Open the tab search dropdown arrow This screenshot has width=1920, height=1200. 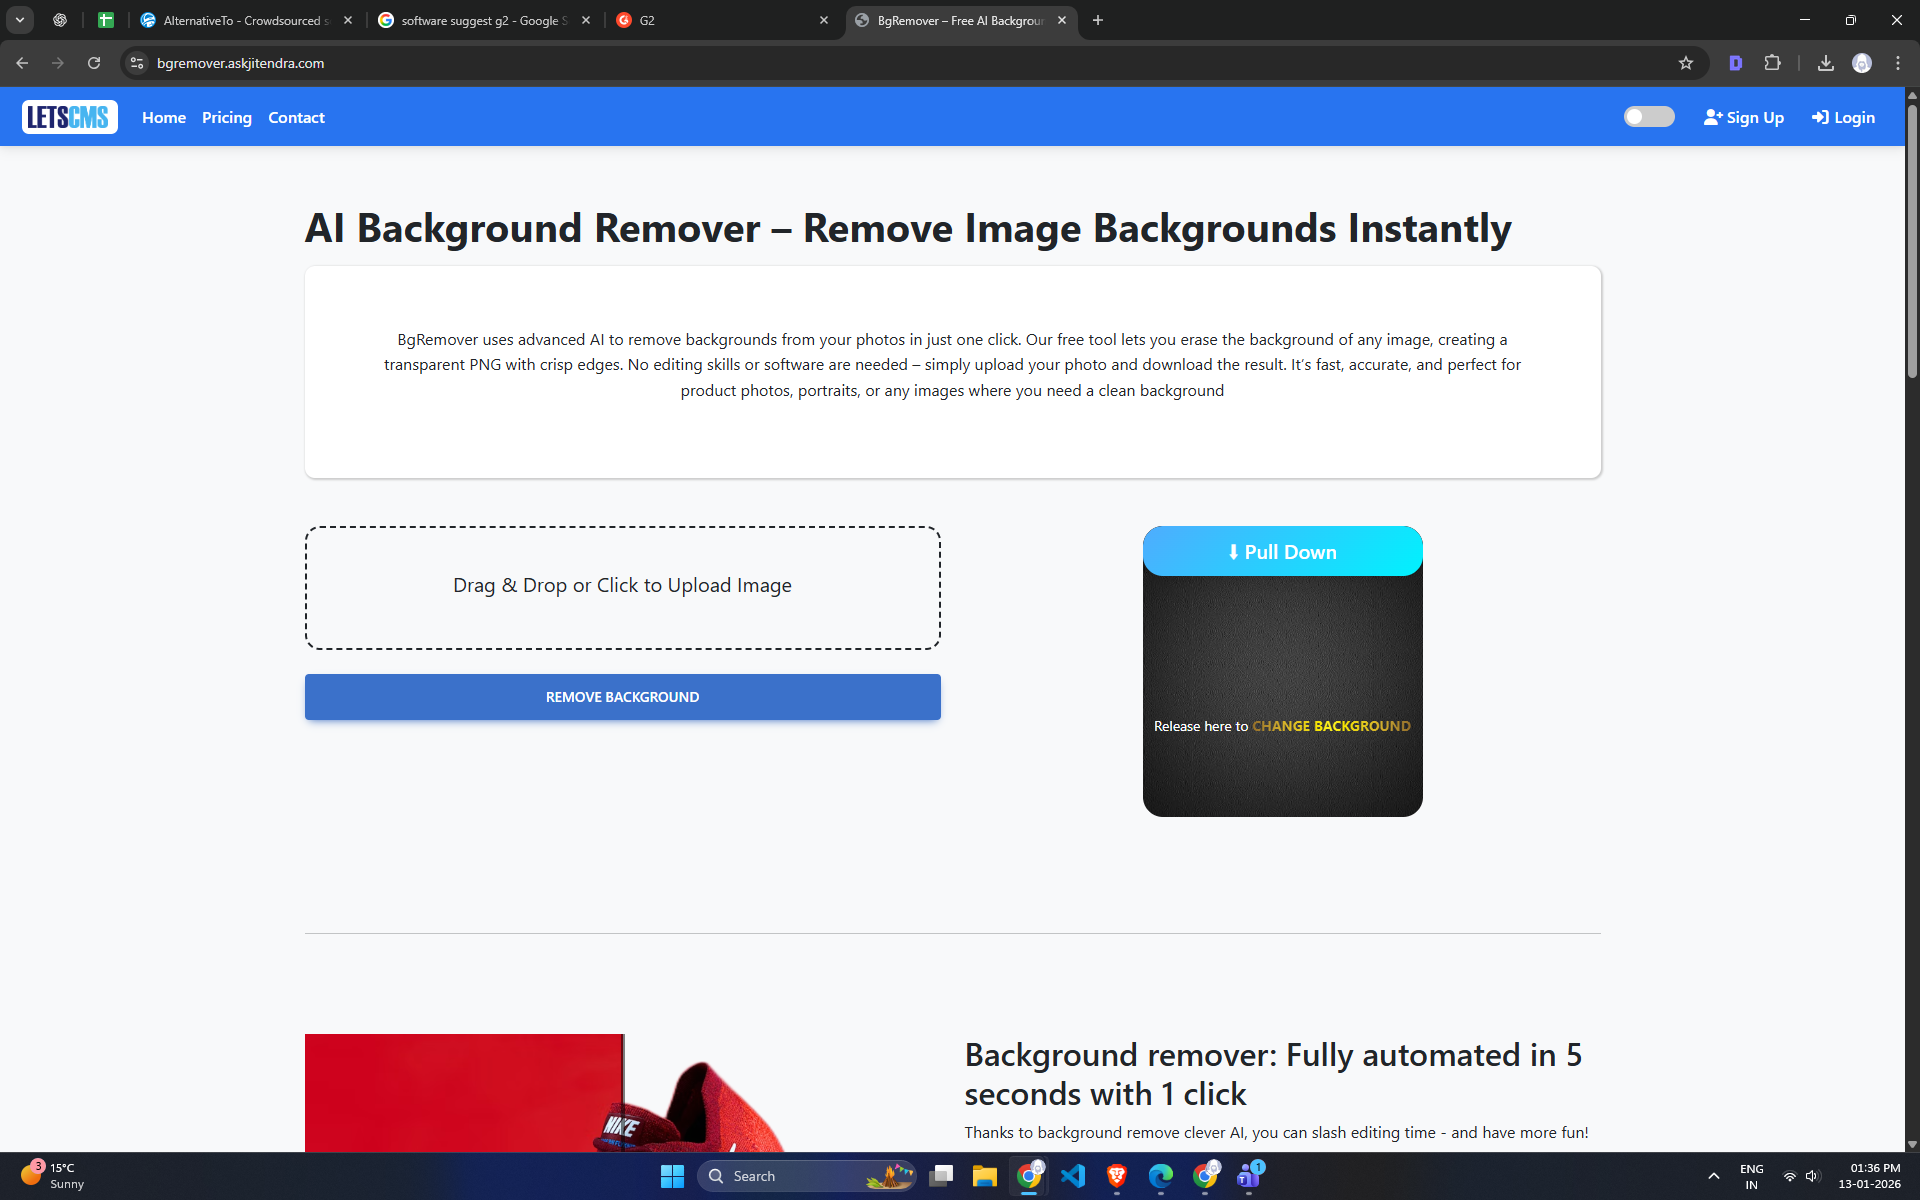point(19,20)
